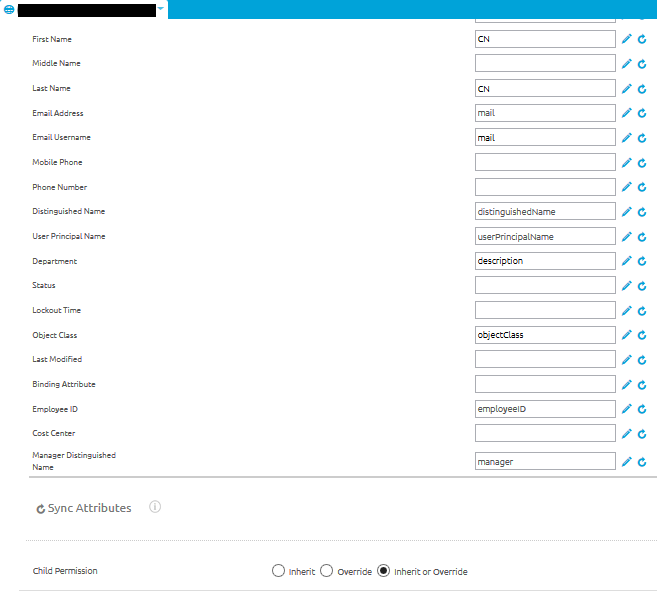Click into the Middle Name input field

[x=545, y=64]
